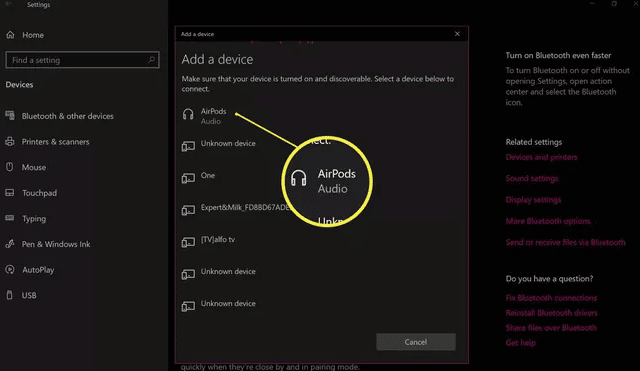Click the search magnifier in Find a setting
The image size is (640, 371).
click(x=151, y=60)
